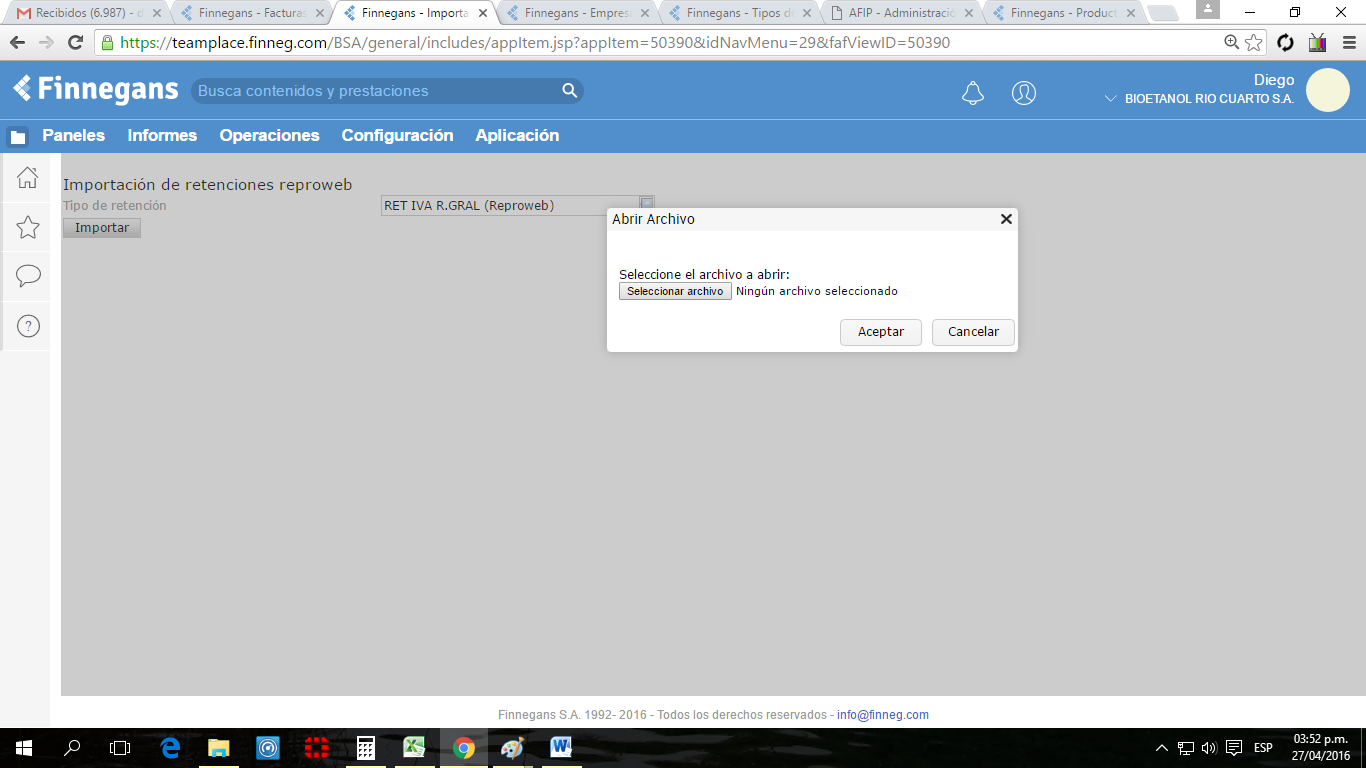
Task: Switch to Excel on the taskbar
Action: tap(414, 748)
